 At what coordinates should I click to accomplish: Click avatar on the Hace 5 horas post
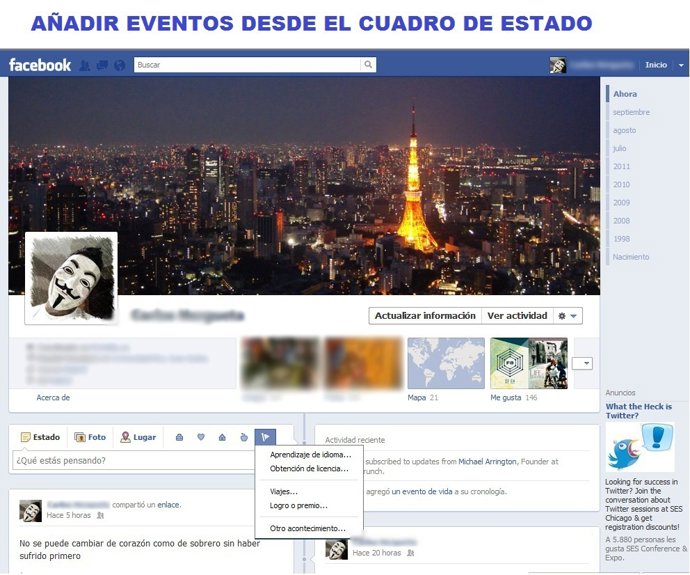tap(30, 510)
